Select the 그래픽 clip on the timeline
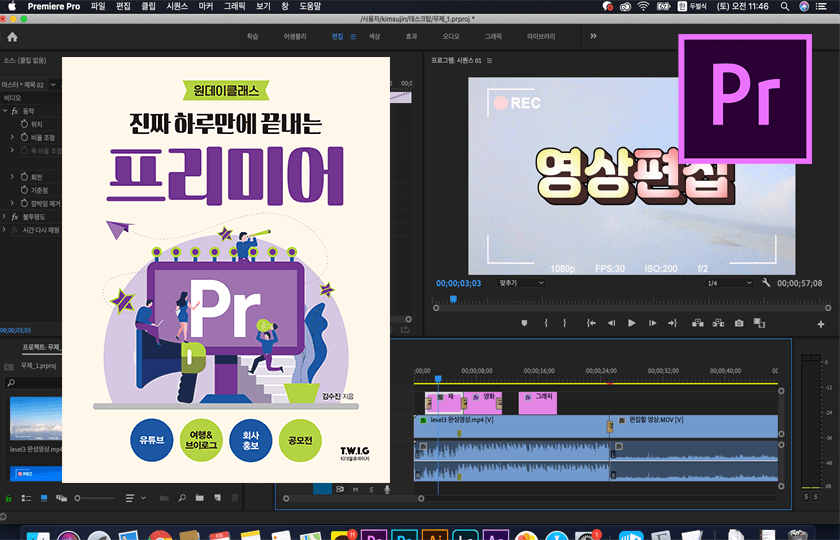Screen dimensions: 840x540 click(538, 402)
